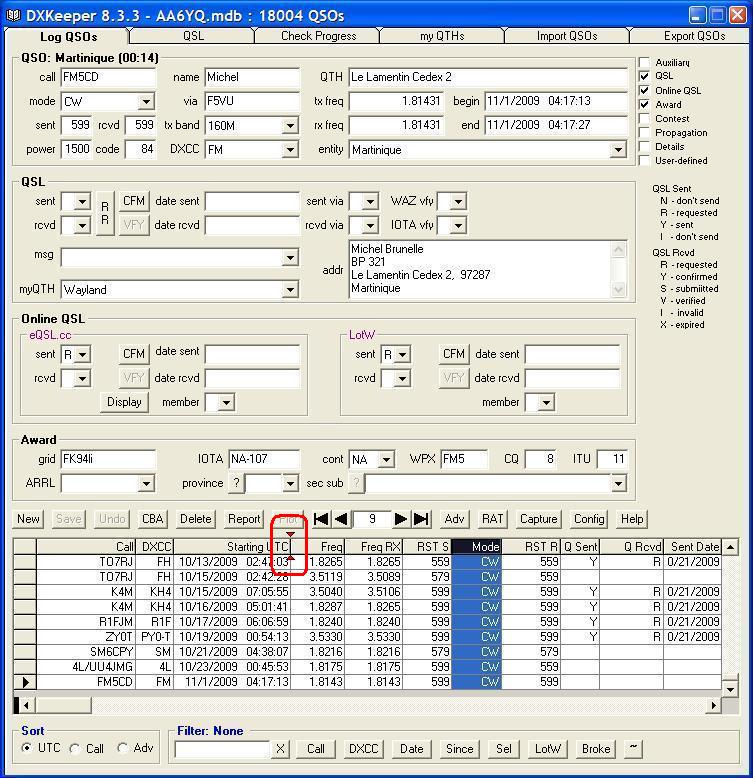Click the Report button
The width and height of the screenshot is (753, 778).
pos(244,519)
